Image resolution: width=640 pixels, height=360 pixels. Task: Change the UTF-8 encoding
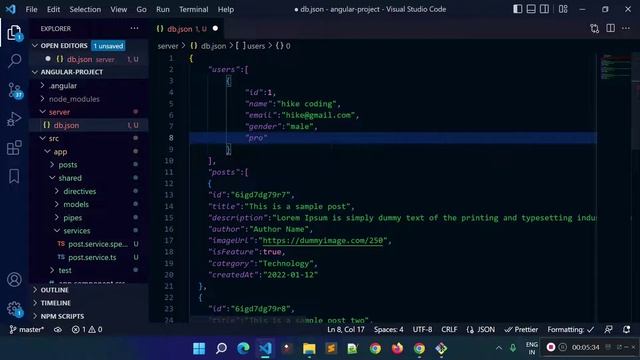(x=422, y=329)
